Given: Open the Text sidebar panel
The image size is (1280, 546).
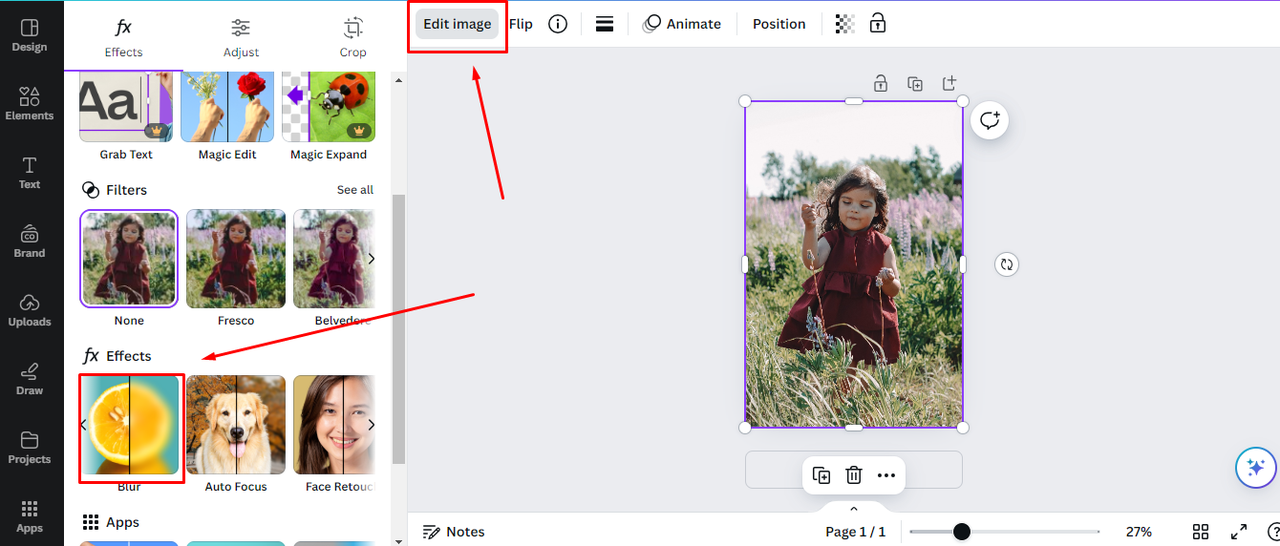Looking at the screenshot, I should 30,172.
